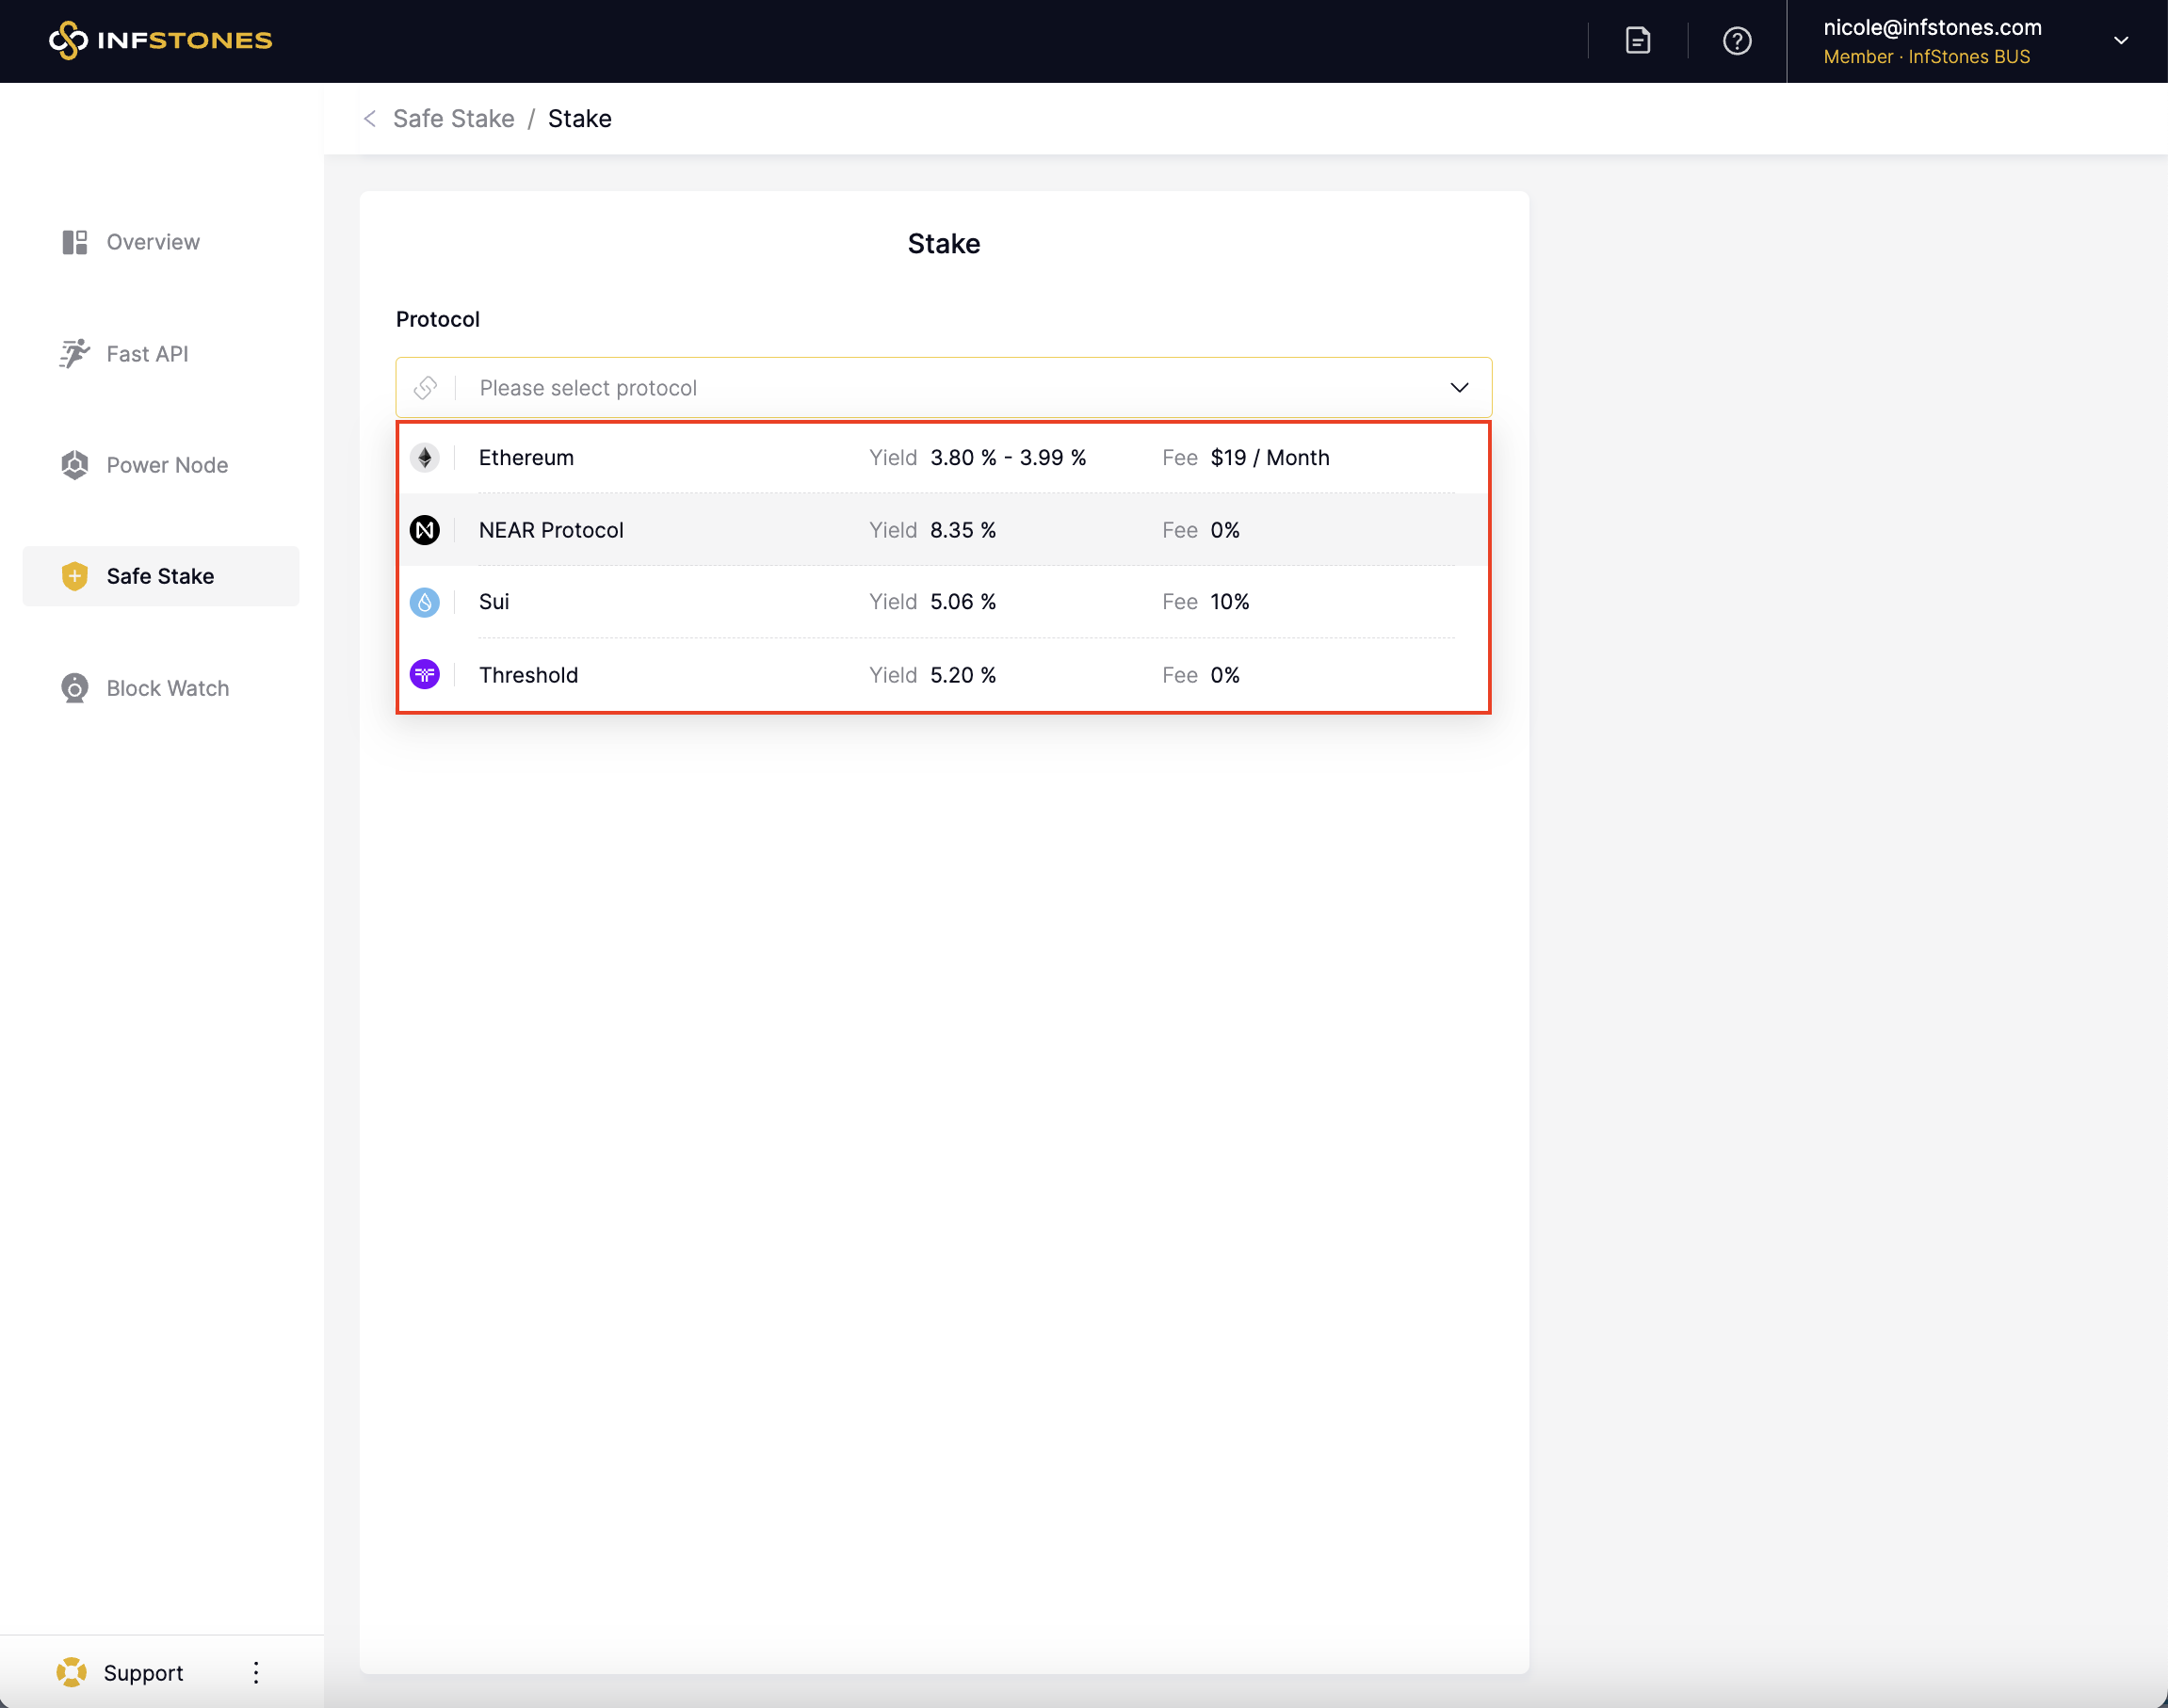Click the Support lifebuoy icon
The width and height of the screenshot is (2168, 1708).
click(x=71, y=1672)
